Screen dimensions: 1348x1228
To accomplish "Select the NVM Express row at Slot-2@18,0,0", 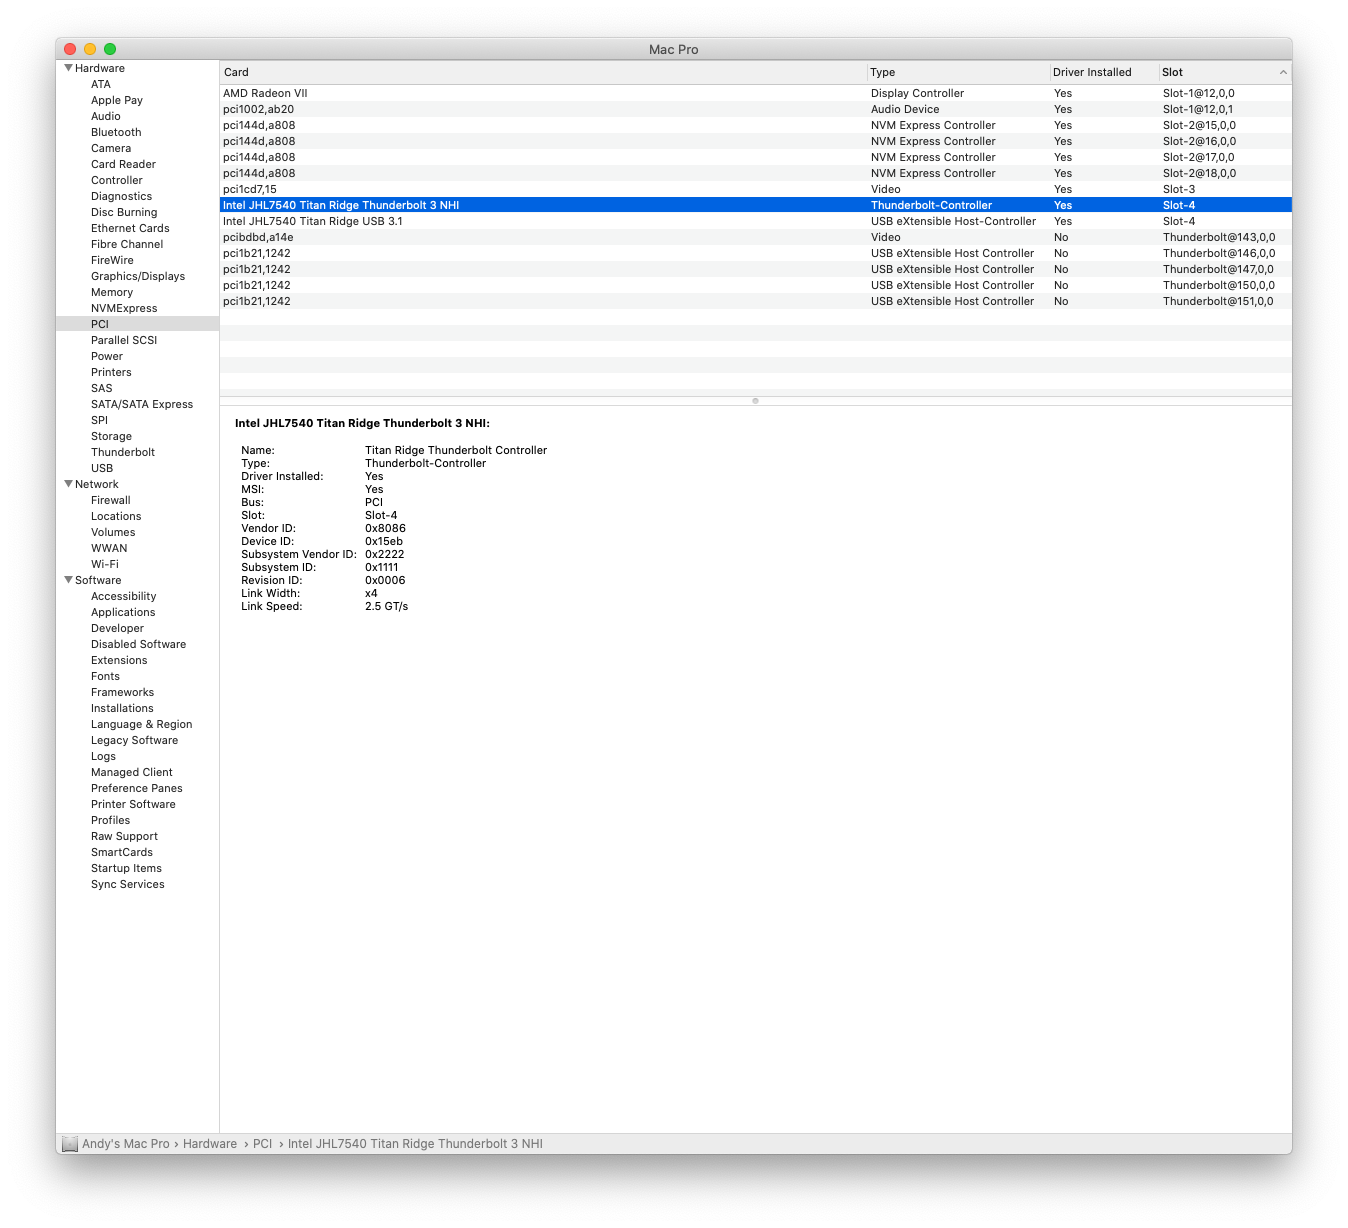I will click(756, 173).
